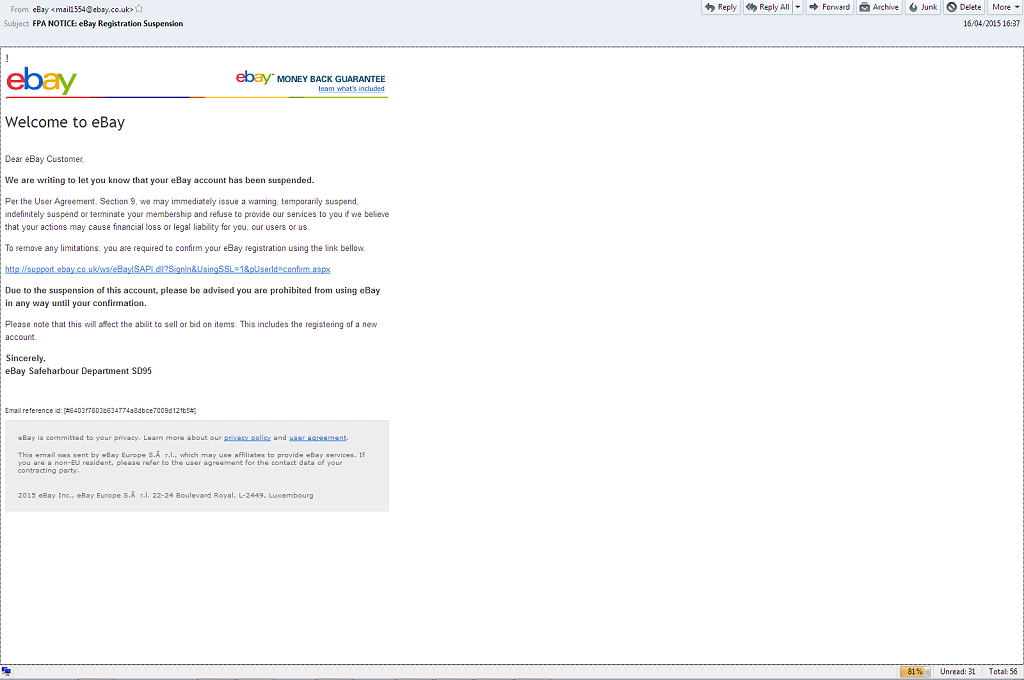The image size is (1024, 680).
Task: Open the user agreement link
Action: click(x=318, y=438)
